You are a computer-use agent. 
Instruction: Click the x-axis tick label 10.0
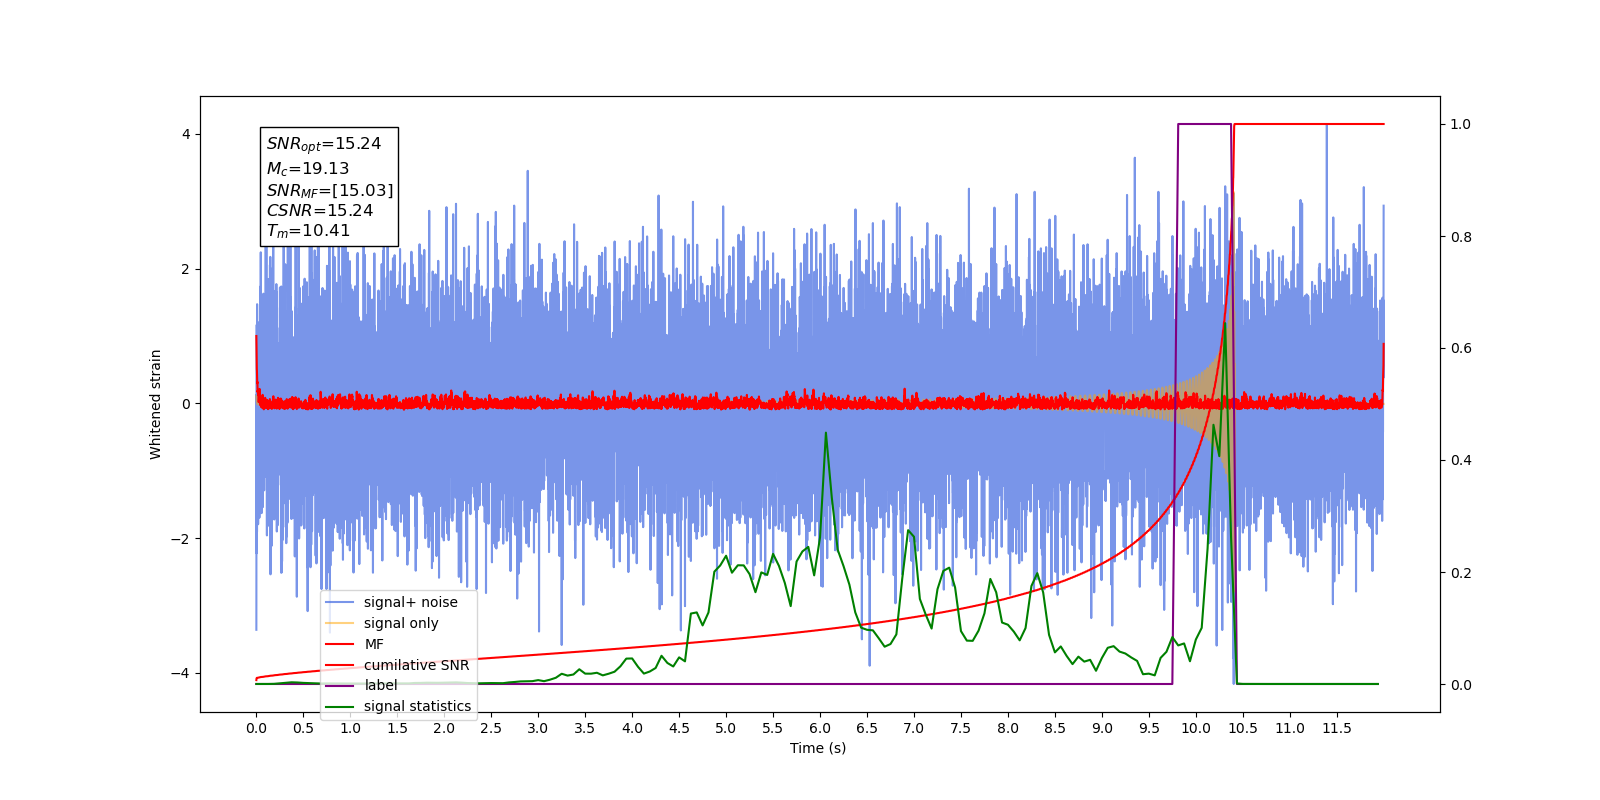tap(1196, 728)
